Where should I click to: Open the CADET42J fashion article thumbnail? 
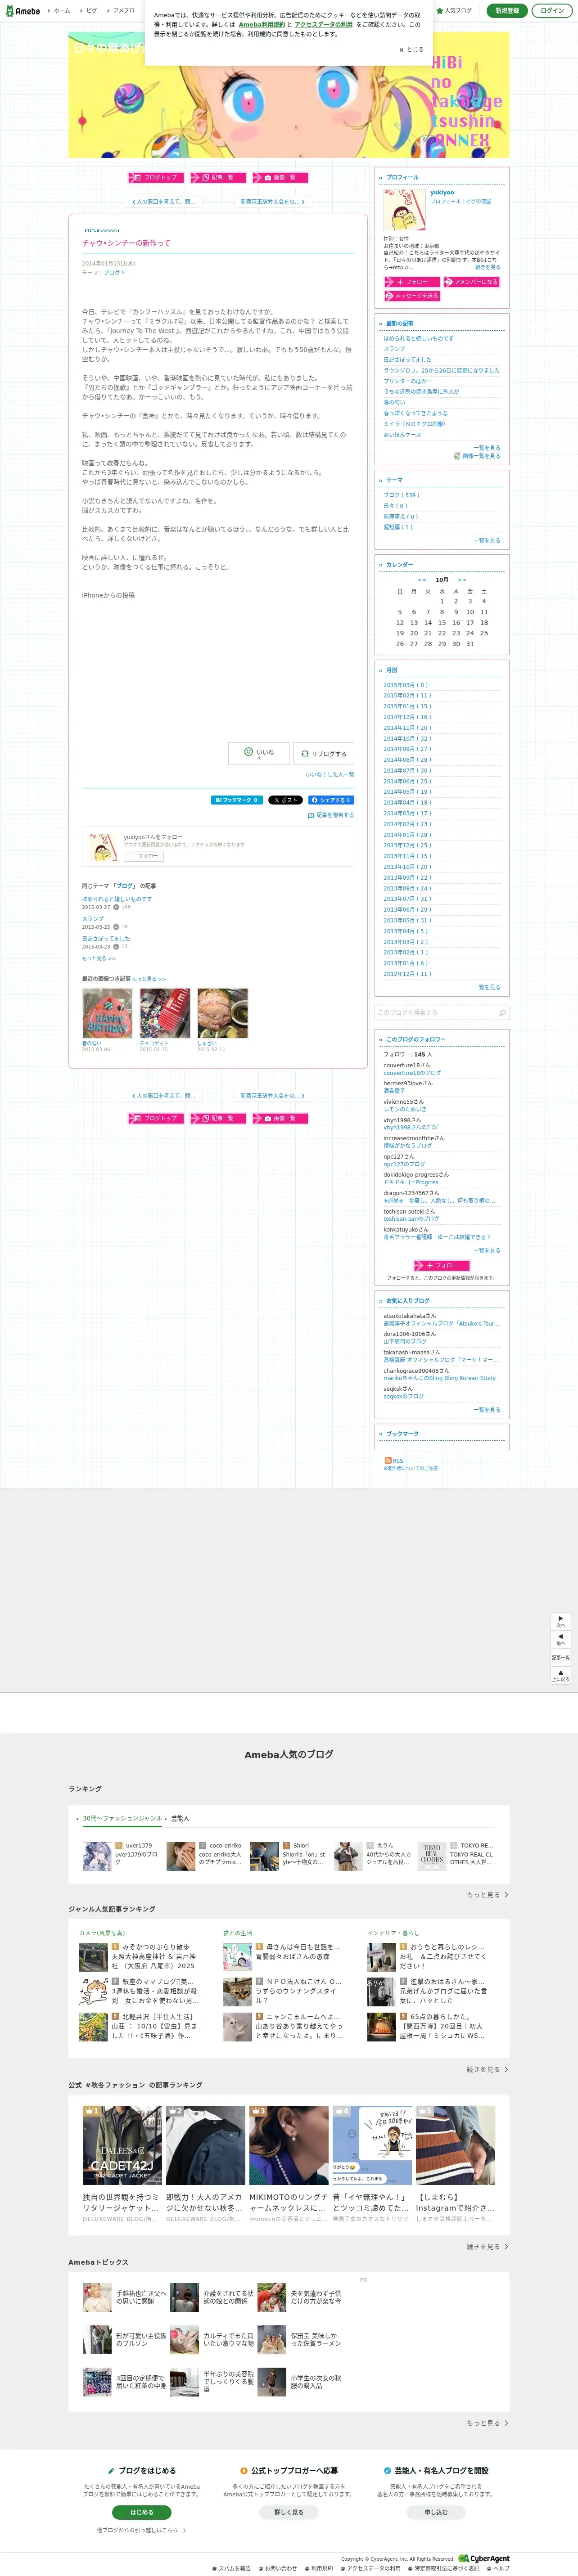pos(122,2146)
